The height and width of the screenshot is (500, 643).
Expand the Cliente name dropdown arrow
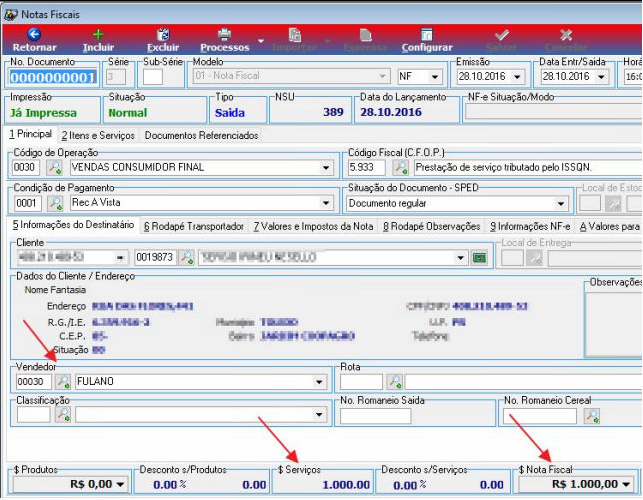tap(461, 258)
